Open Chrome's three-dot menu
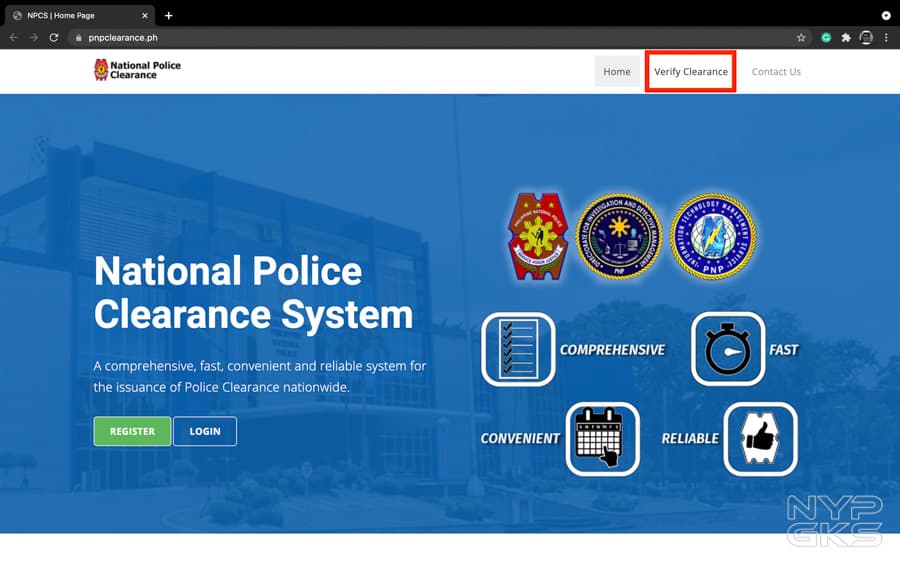The width and height of the screenshot is (900, 563). click(x=886, y=38)
